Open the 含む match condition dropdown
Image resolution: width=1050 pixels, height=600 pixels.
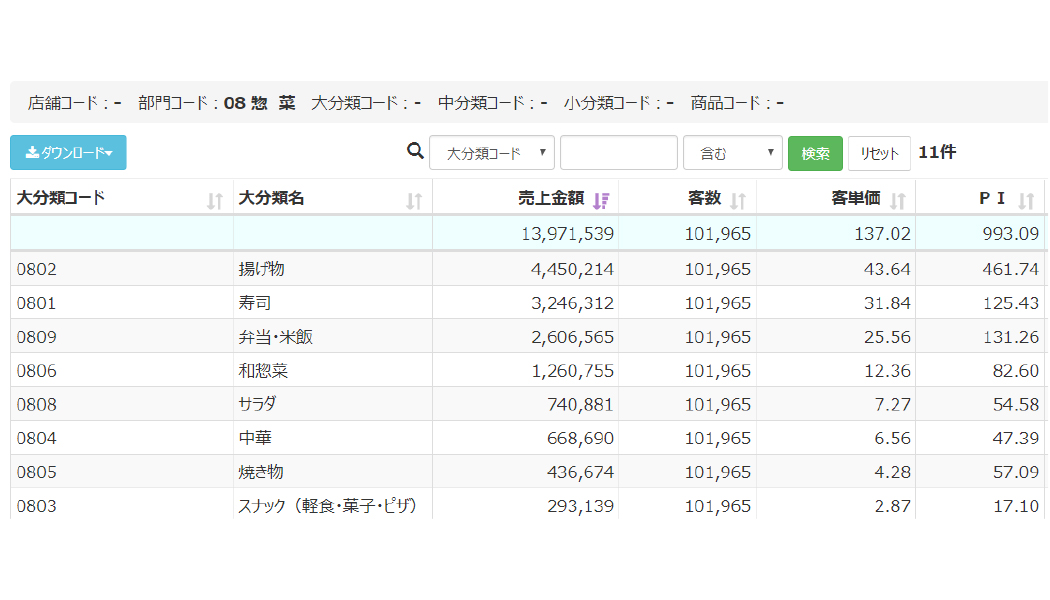coord(732,153)
